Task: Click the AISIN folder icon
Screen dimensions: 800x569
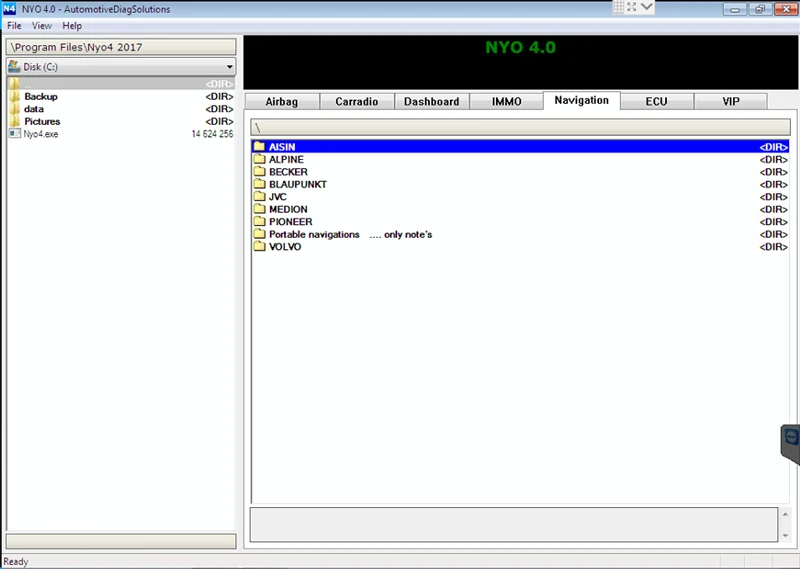Action: click(260, 146)
